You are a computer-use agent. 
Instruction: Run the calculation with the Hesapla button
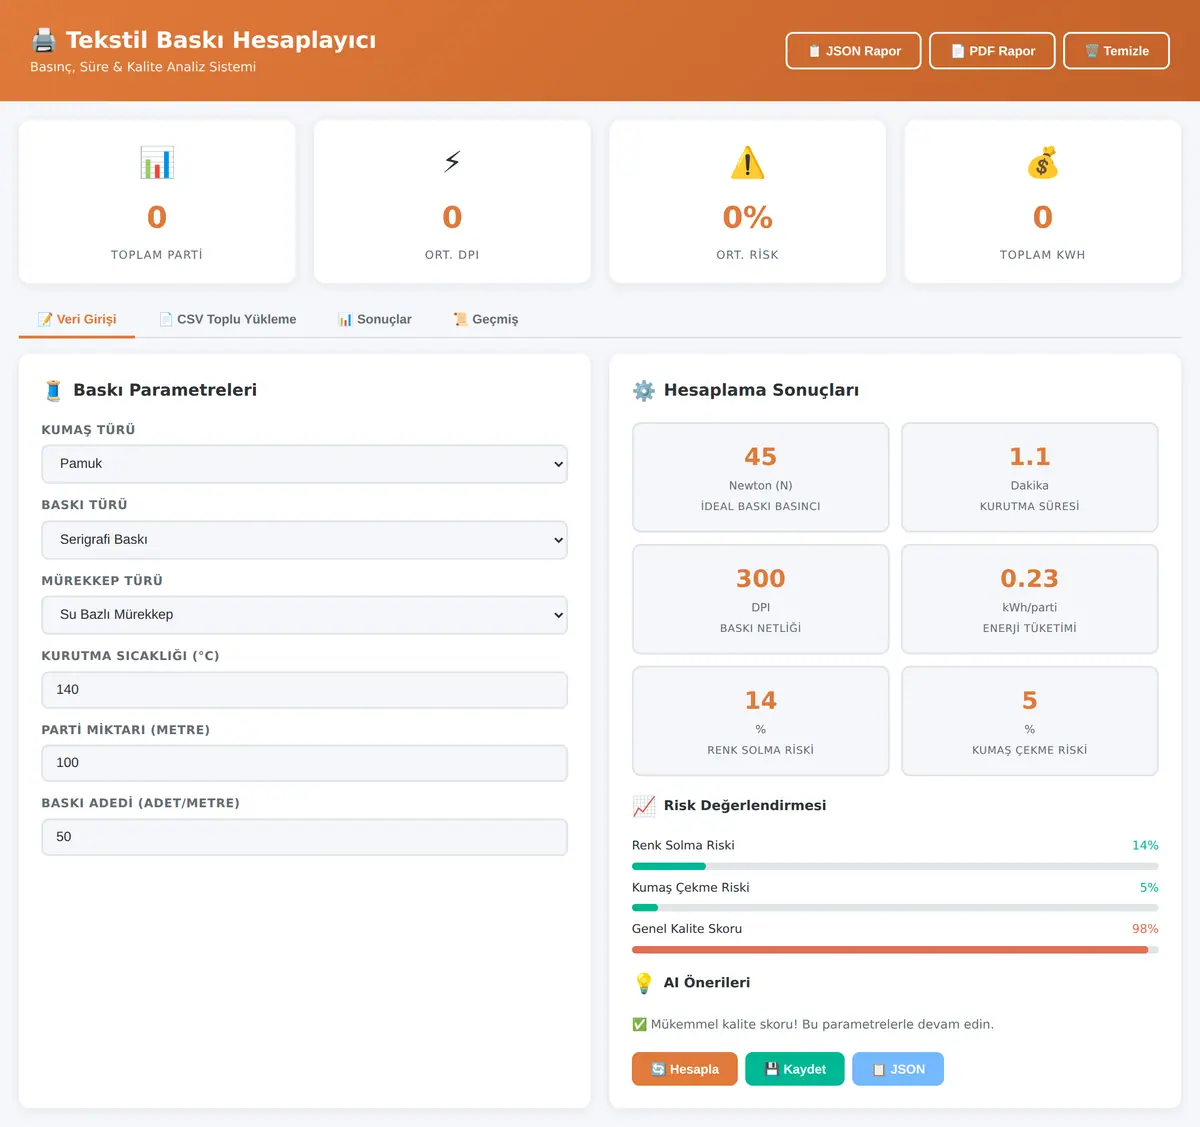tap(685, 1069)
